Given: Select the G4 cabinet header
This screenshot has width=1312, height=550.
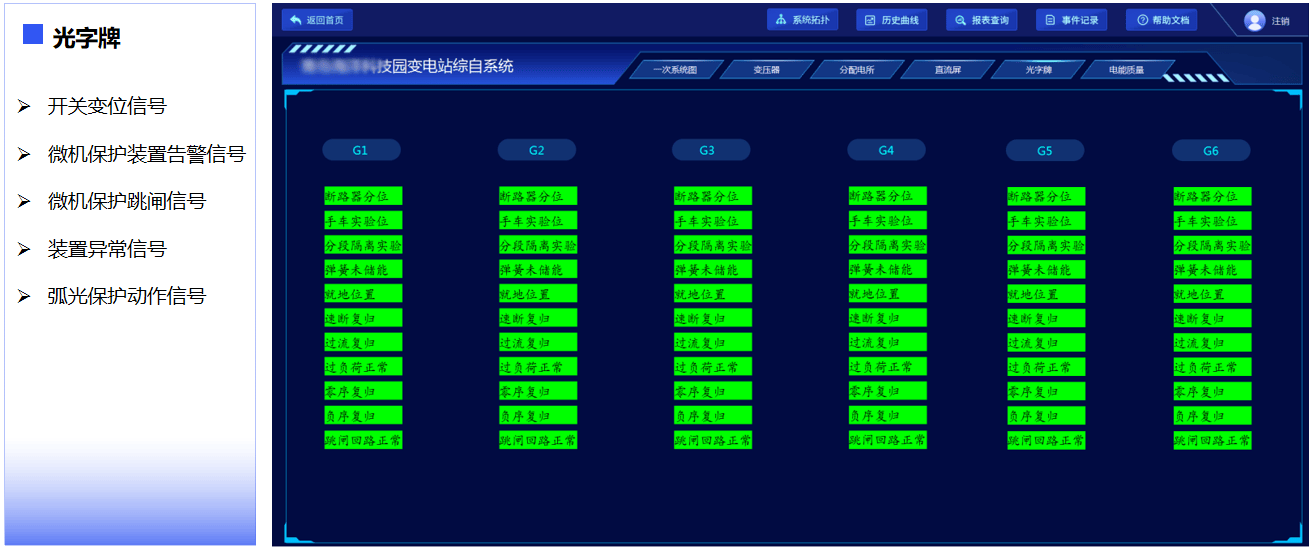Looking at the screenshot, I should [x=886, y=150].
